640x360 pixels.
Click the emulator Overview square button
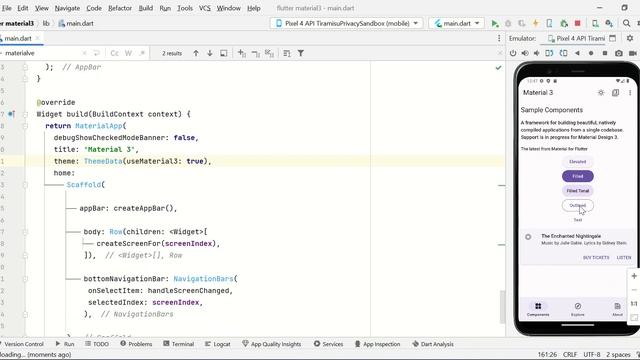[605, 53]
